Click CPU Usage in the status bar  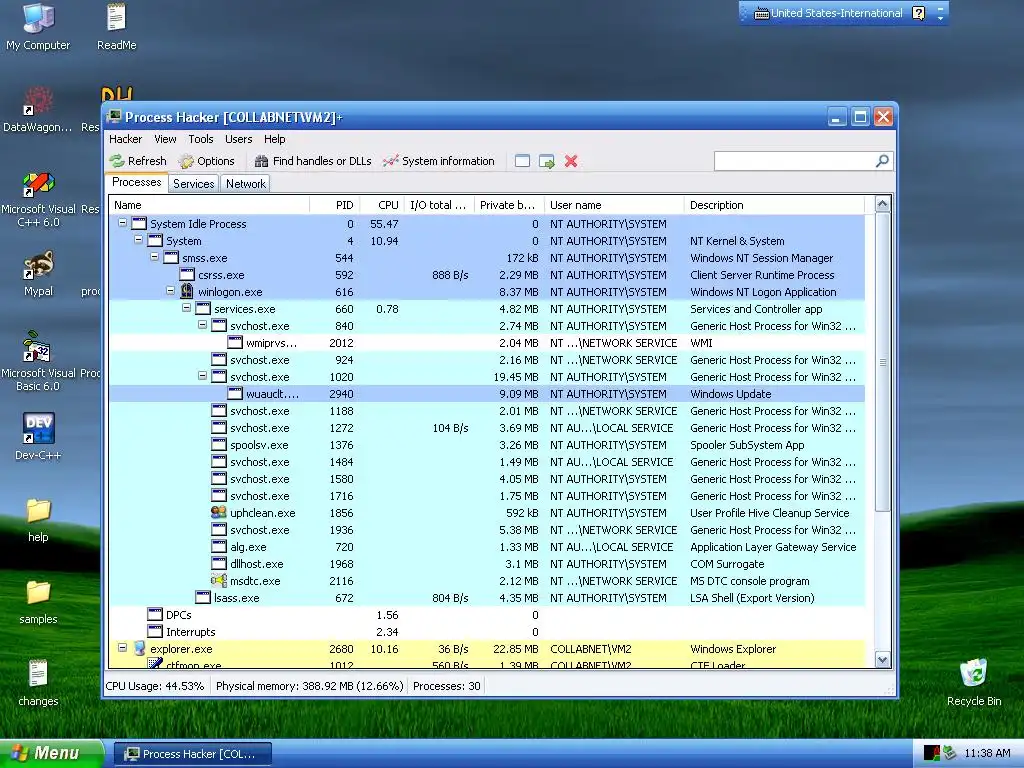tap(155, 686)
